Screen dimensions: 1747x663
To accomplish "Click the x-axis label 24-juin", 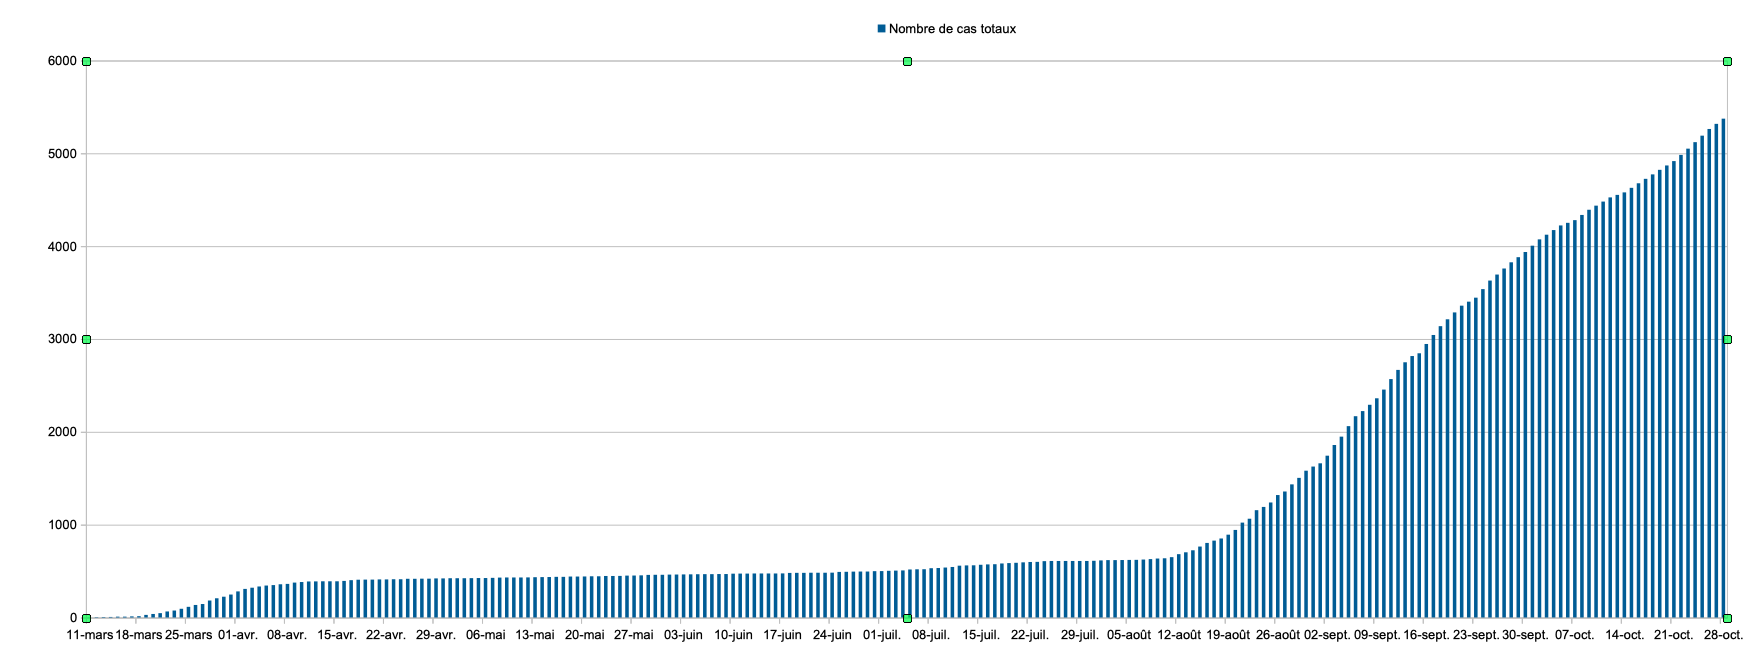I will (832, 635).
